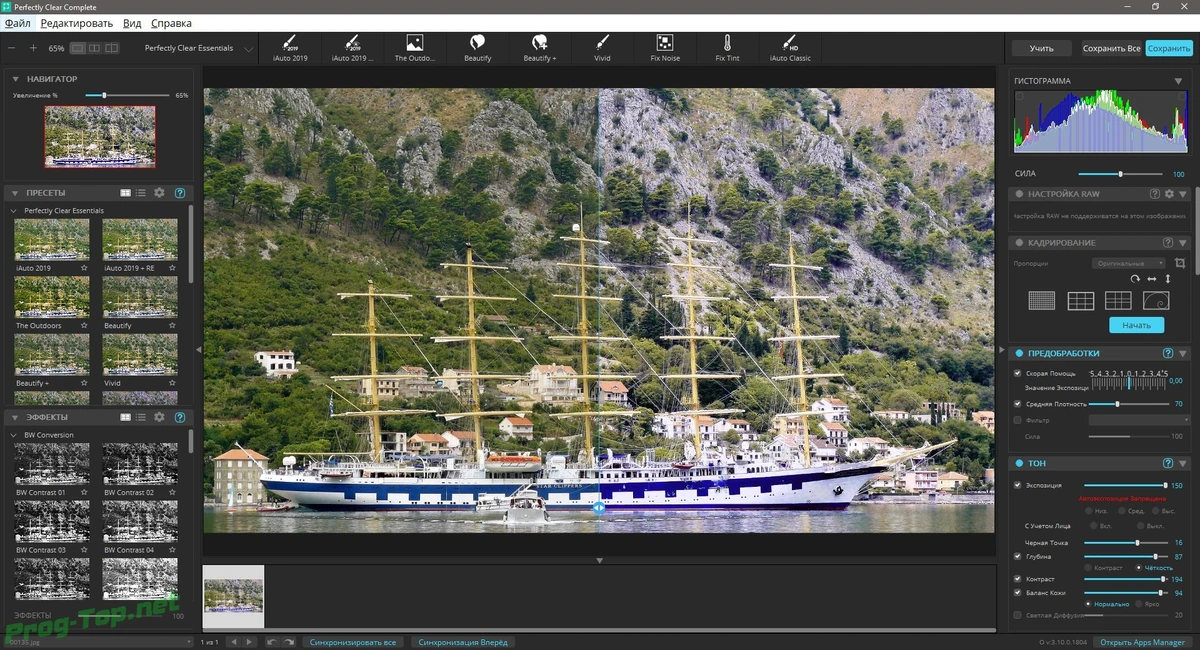The image size is (1200, 650).
Task: Flip the image vertically
Action: tap(1168, 279)
